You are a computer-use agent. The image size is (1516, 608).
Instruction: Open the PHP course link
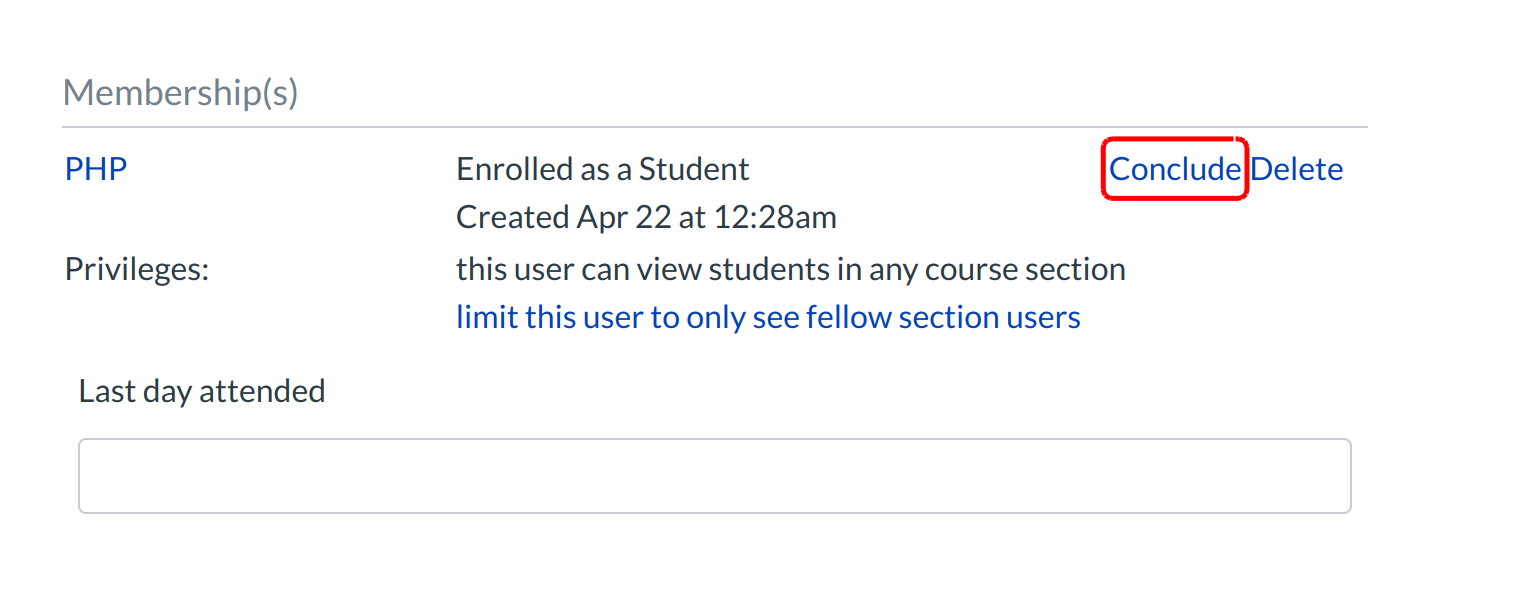(x=96, y=169)
